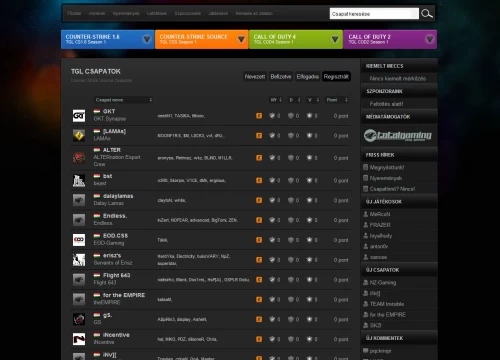Screen dimensions: 500x360
Task: Sort by the Csapat neve column selector
Action: click(123, 100)
